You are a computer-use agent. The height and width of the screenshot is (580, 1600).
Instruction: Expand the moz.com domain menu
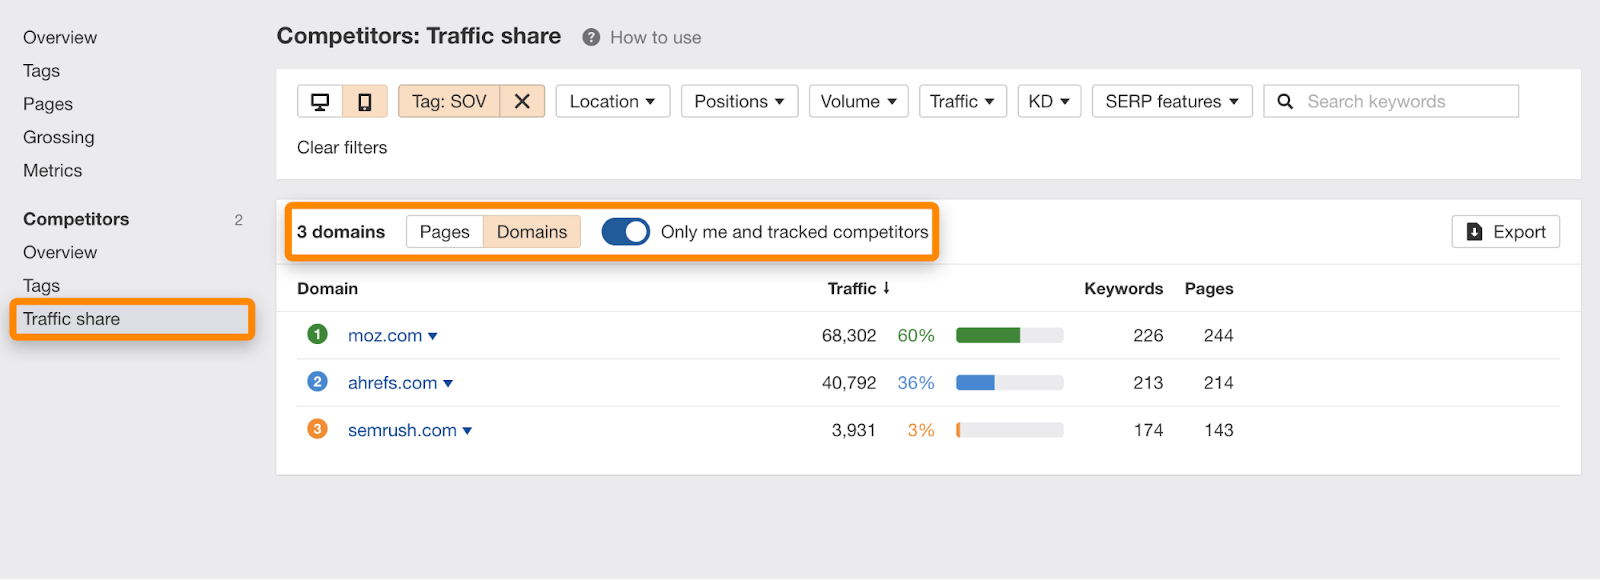pyautogui.click(x=433, y=336)
